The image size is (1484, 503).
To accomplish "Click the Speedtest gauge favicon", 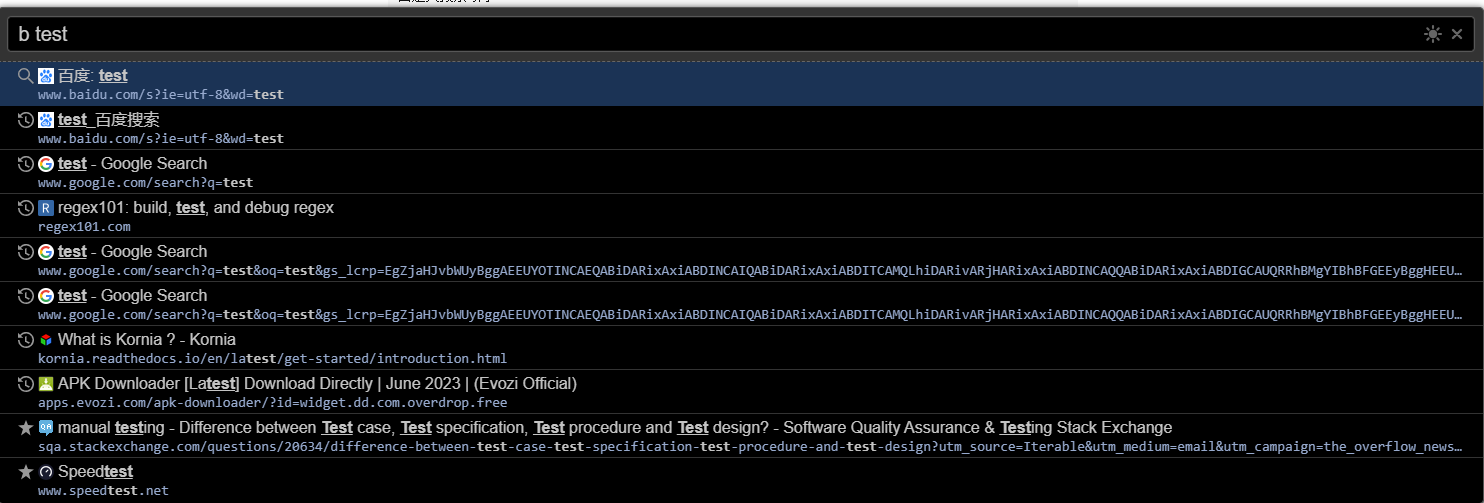I will point(46,471).
